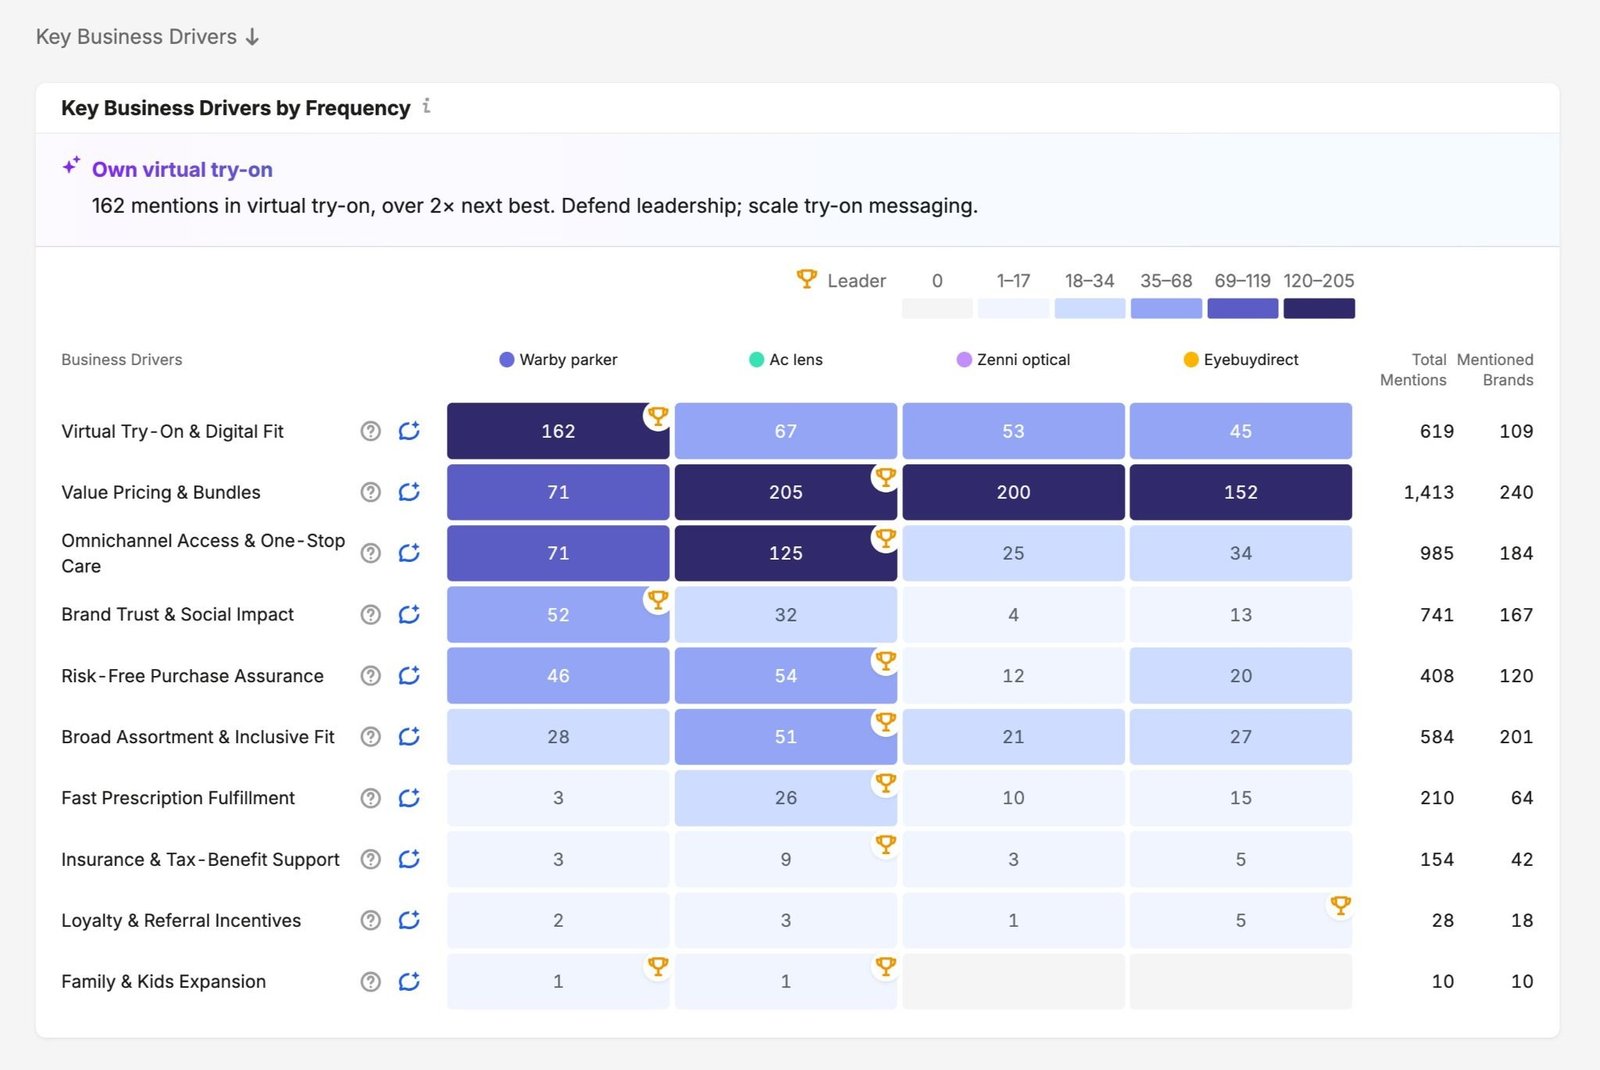This screenshot has width=1600, height=1070.
Task: Select the Ac lens column header
Action: click(786, 359)
